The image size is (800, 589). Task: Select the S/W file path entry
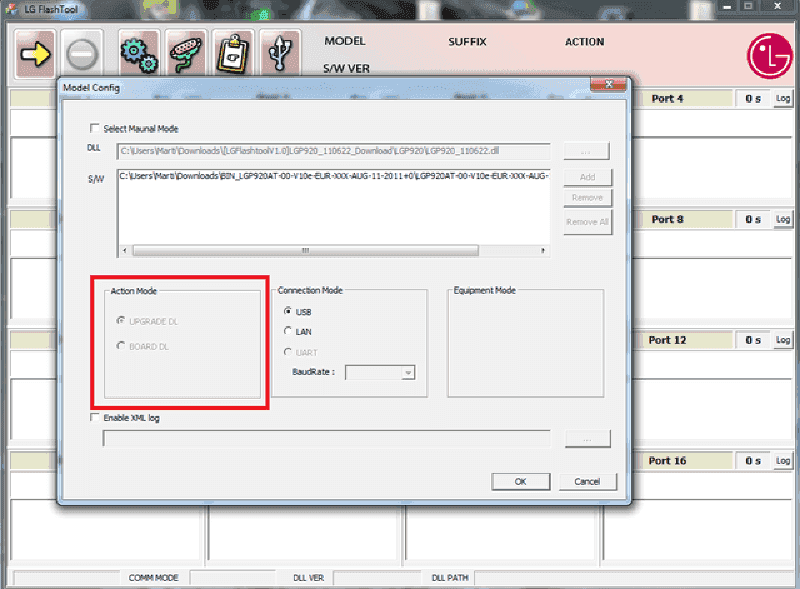coord(334,176)
